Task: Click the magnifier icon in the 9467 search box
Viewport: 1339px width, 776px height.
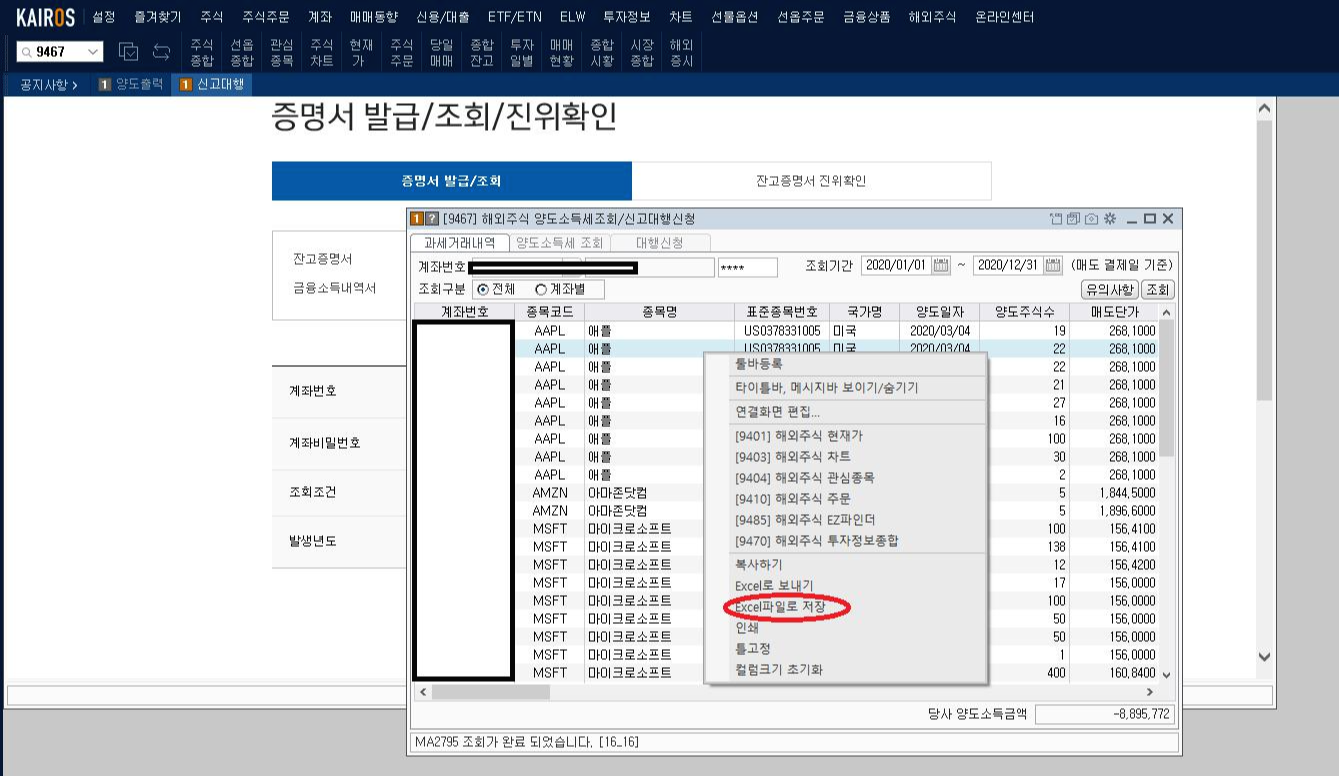Action: [x=25, y=52]
